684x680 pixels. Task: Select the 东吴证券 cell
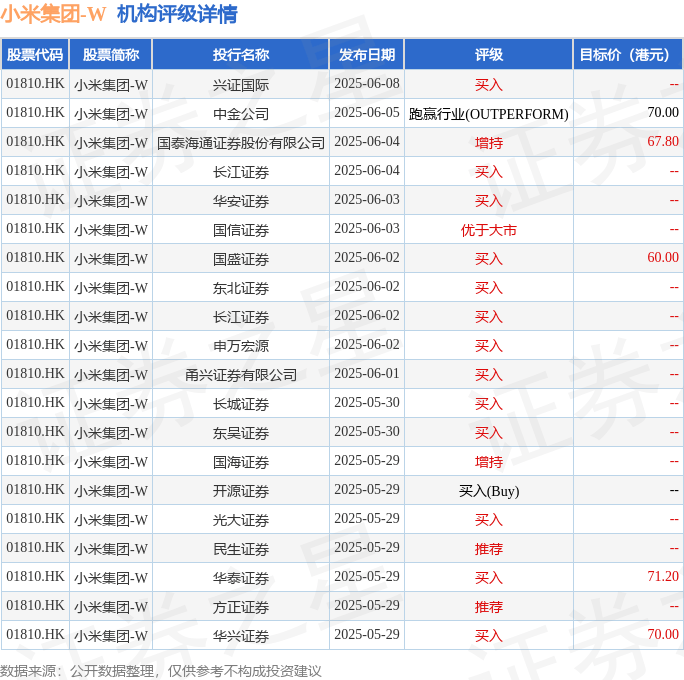[x=241, y=433]
